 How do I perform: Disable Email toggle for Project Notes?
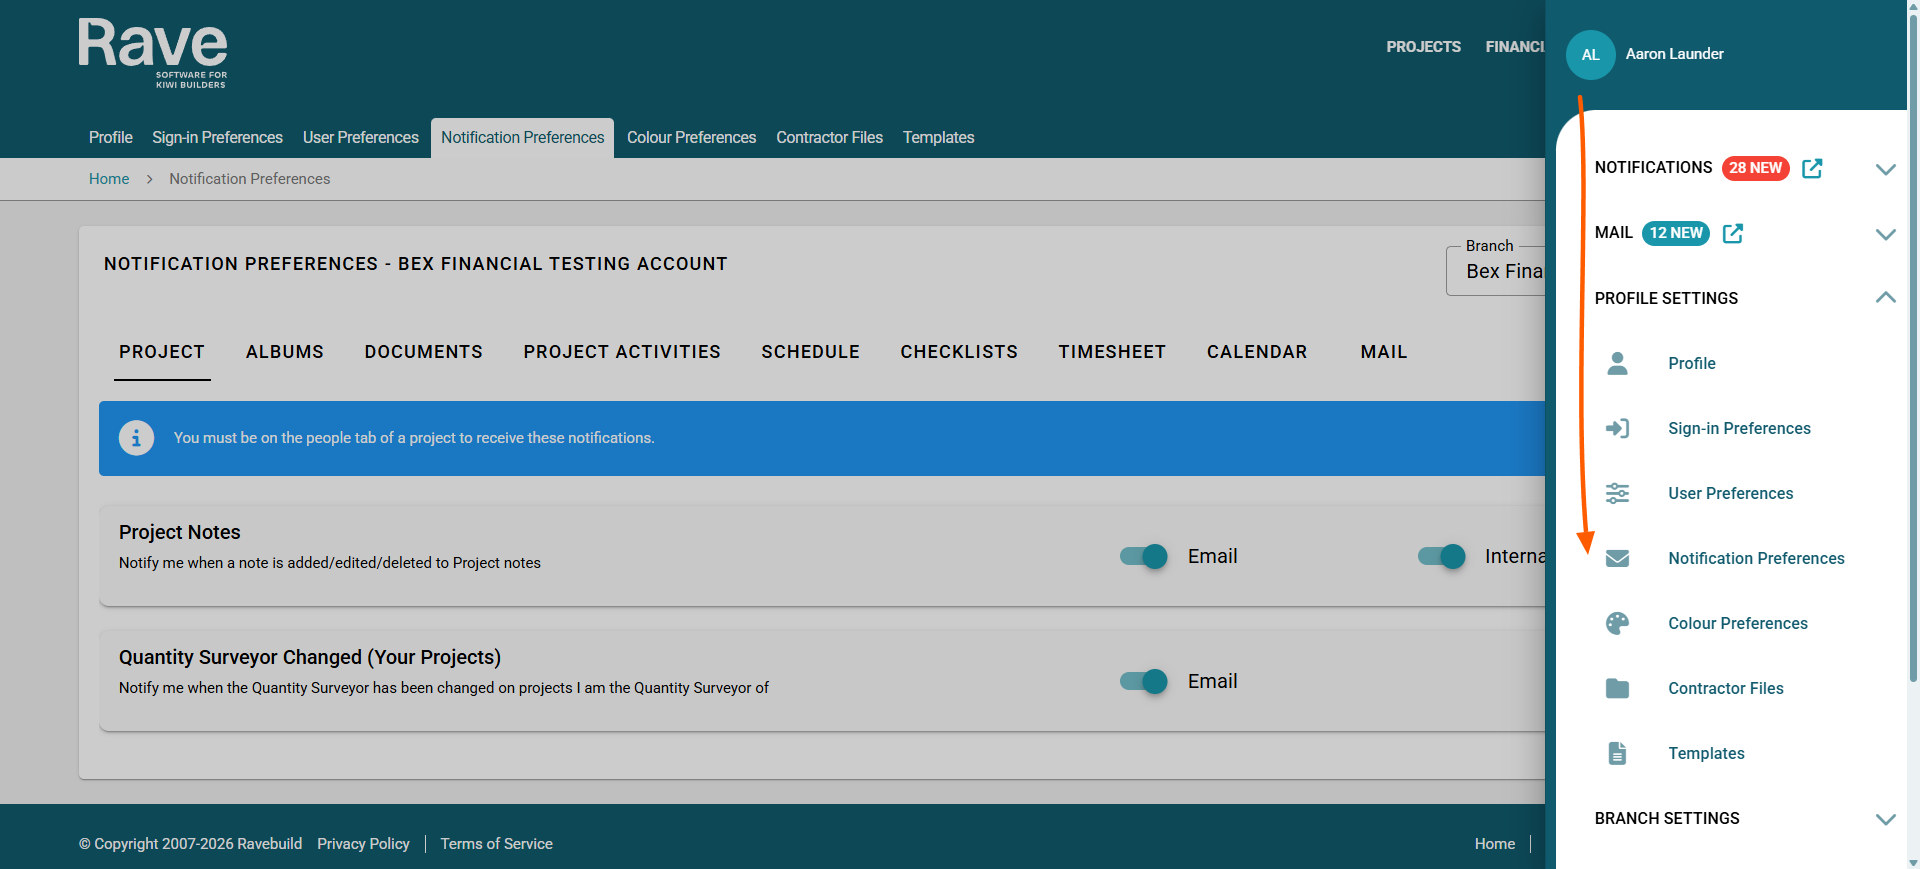click(1144, 556)
